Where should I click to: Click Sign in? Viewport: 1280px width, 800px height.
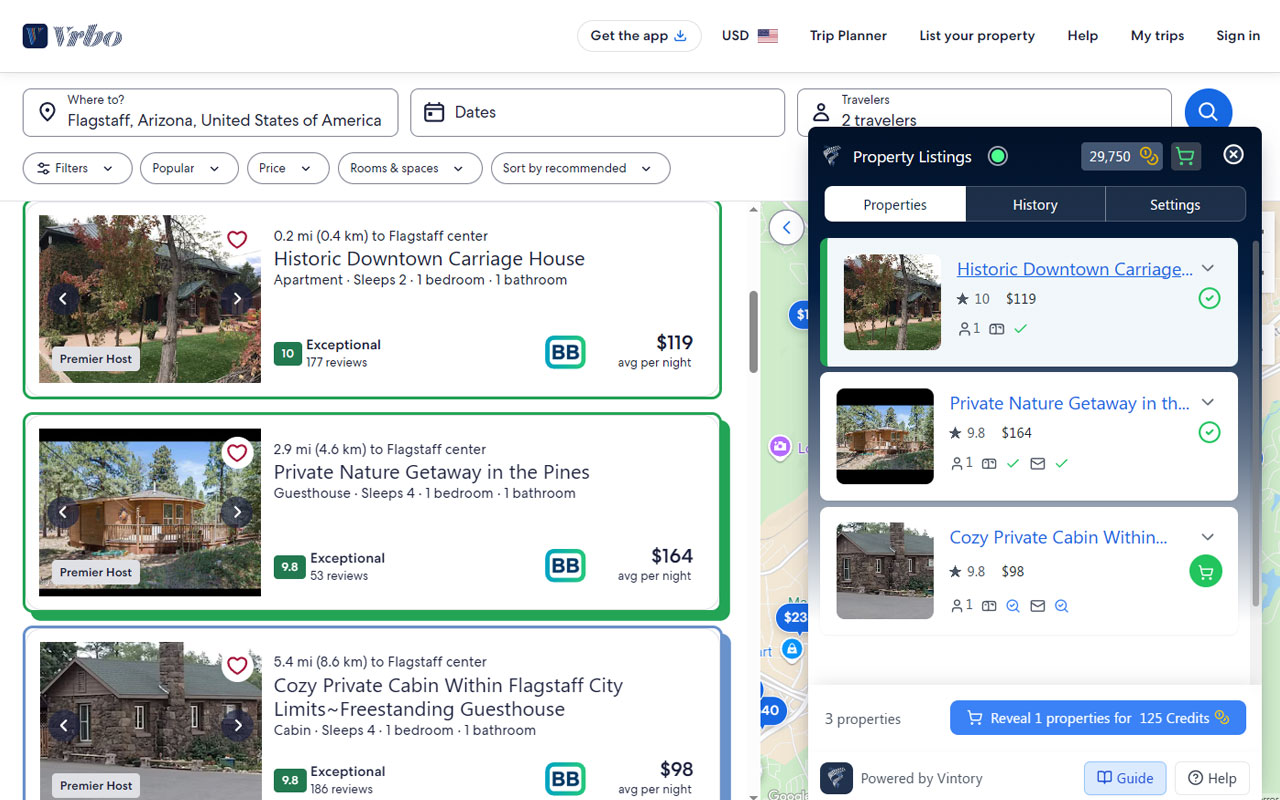1238,36
